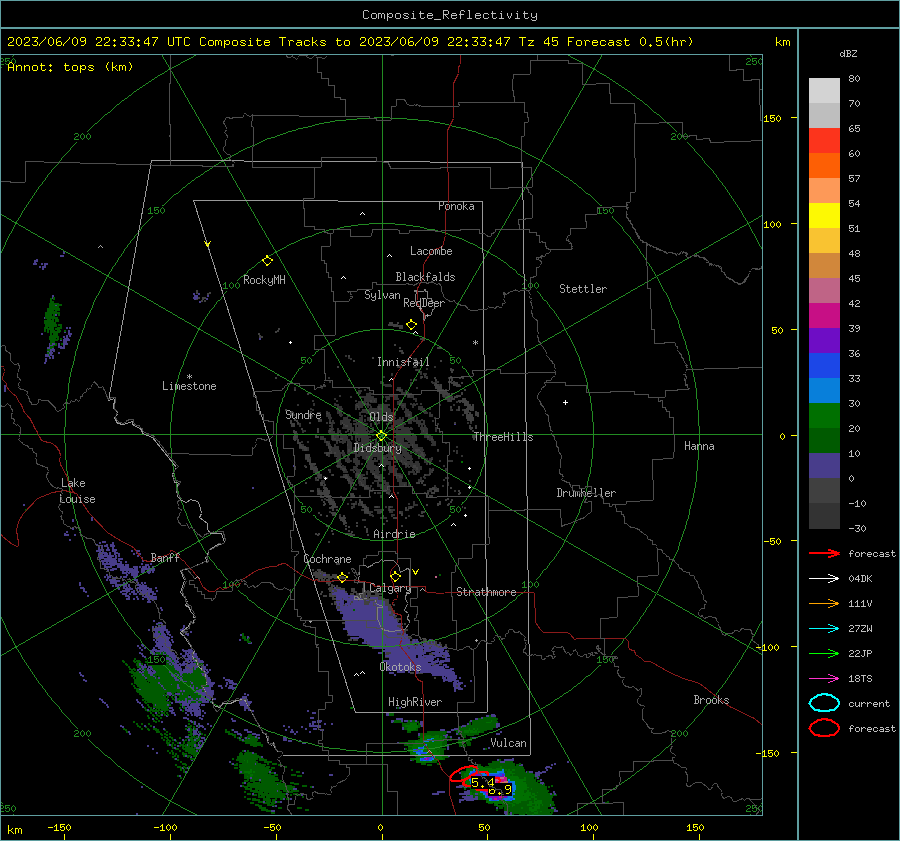Viewport: 900px width, 841px height.
Task: Click the magenta 18TS arrow legend icon
Action: pyautogui.click(x=824, y=679)
